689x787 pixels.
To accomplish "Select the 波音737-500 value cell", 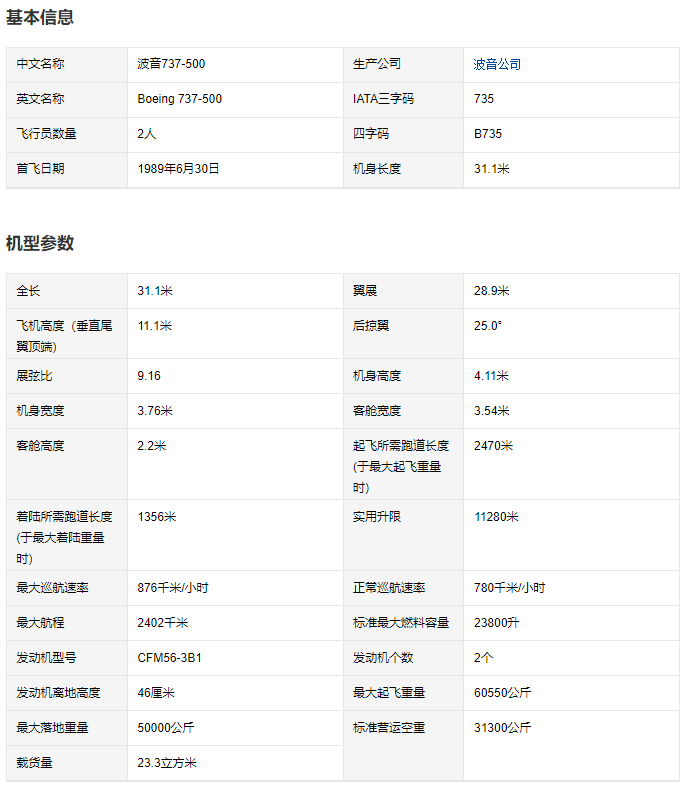I will tap(171, 64).
